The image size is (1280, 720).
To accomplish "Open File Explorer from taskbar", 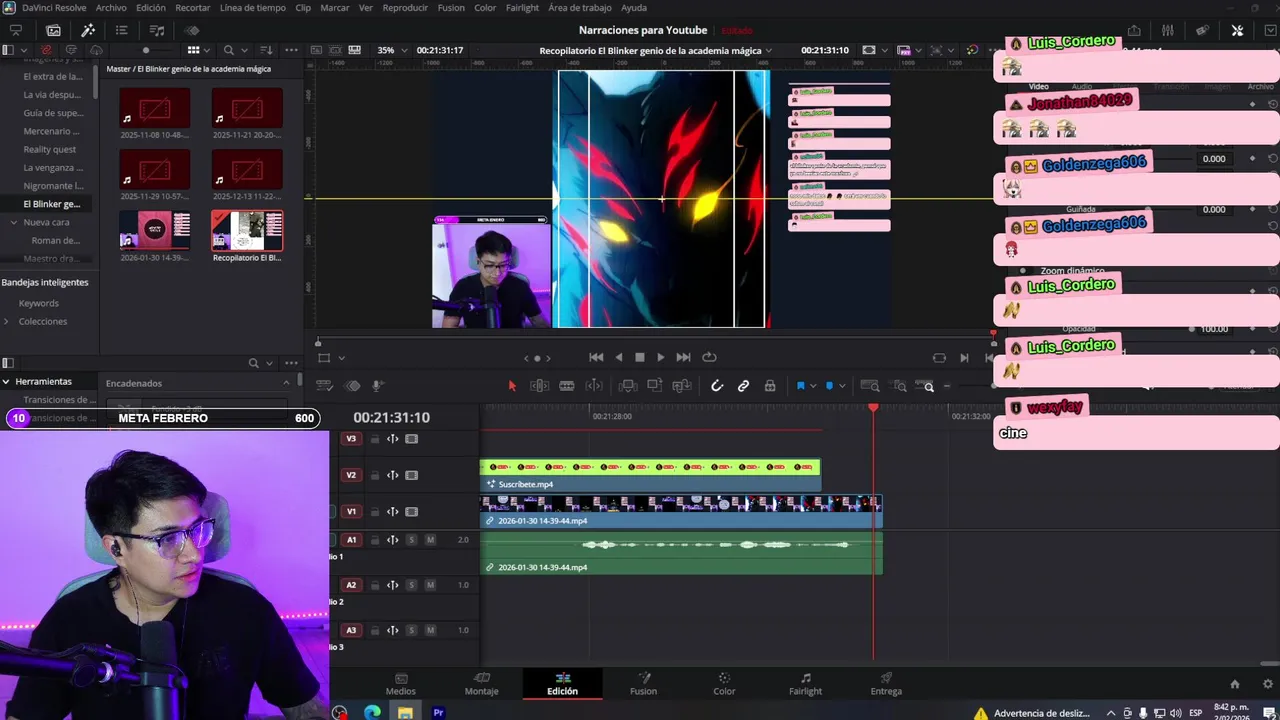I will point(405,712).
